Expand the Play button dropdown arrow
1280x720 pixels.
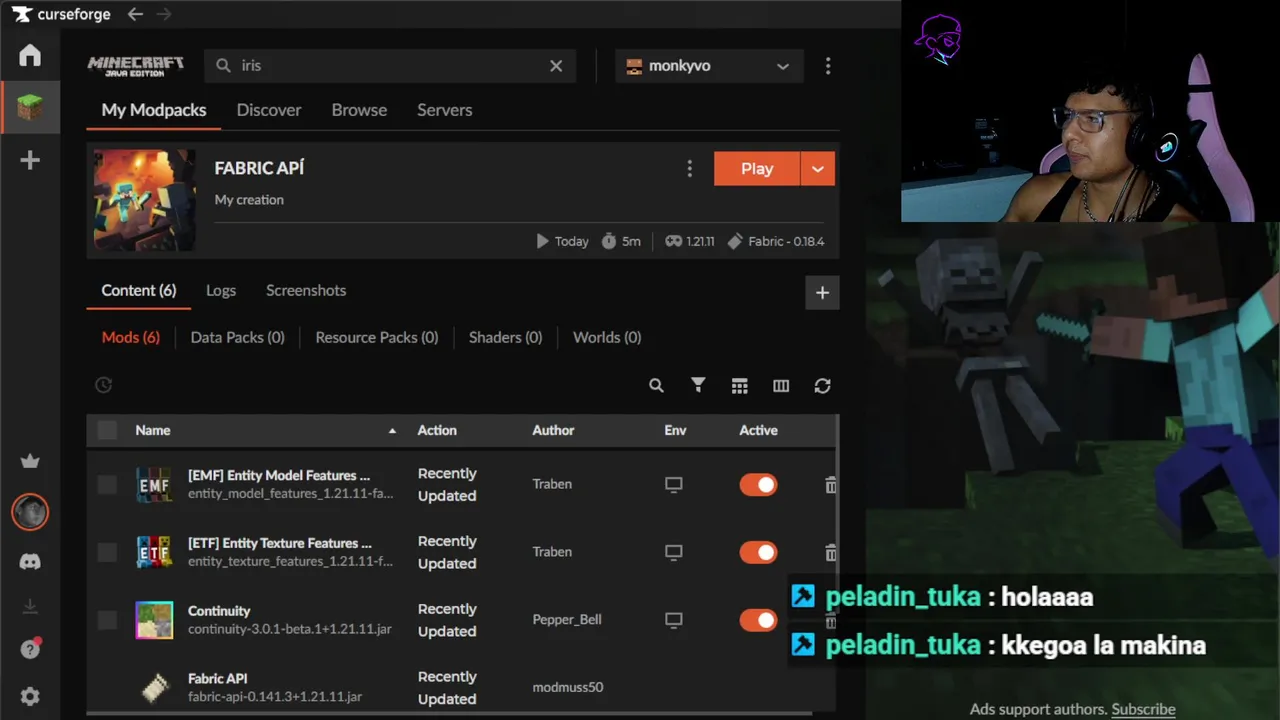click(817, 169)
